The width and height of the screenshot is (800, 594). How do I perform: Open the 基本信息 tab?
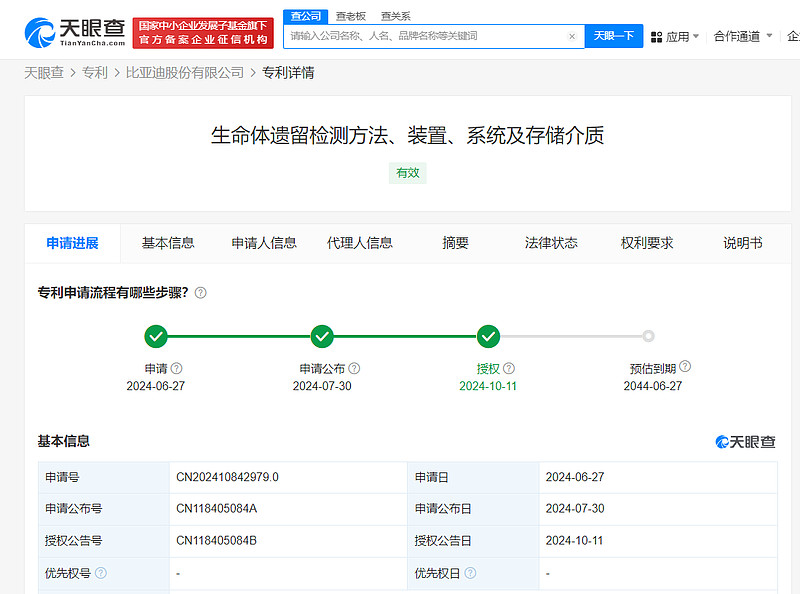(x=168, y=243)
